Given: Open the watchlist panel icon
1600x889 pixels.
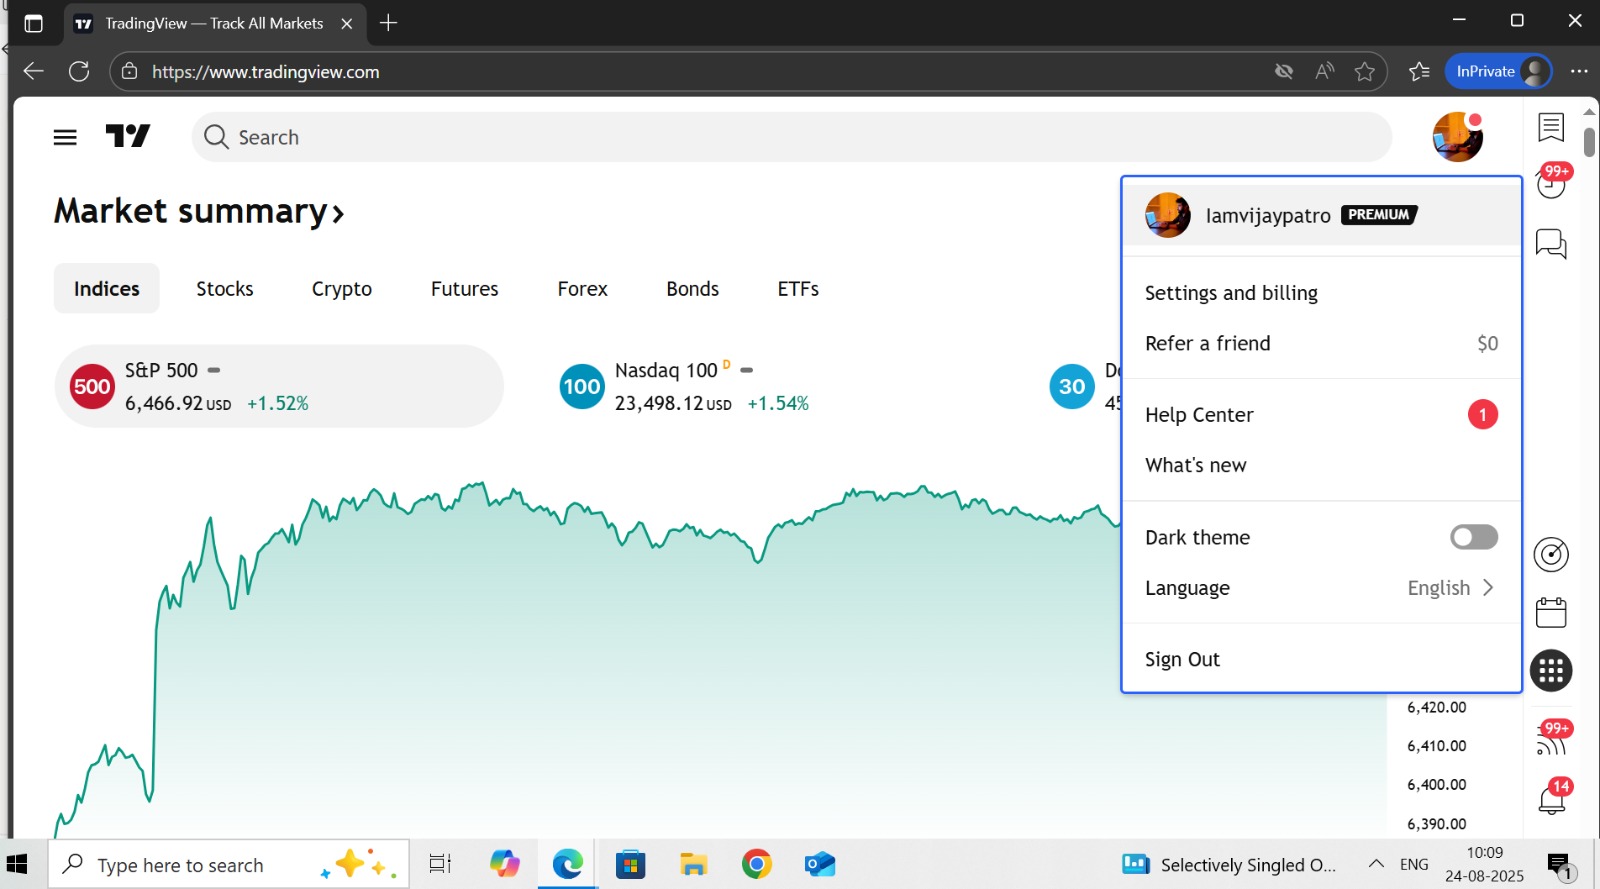Looking at the screenshot, I should coord(1551,127).
